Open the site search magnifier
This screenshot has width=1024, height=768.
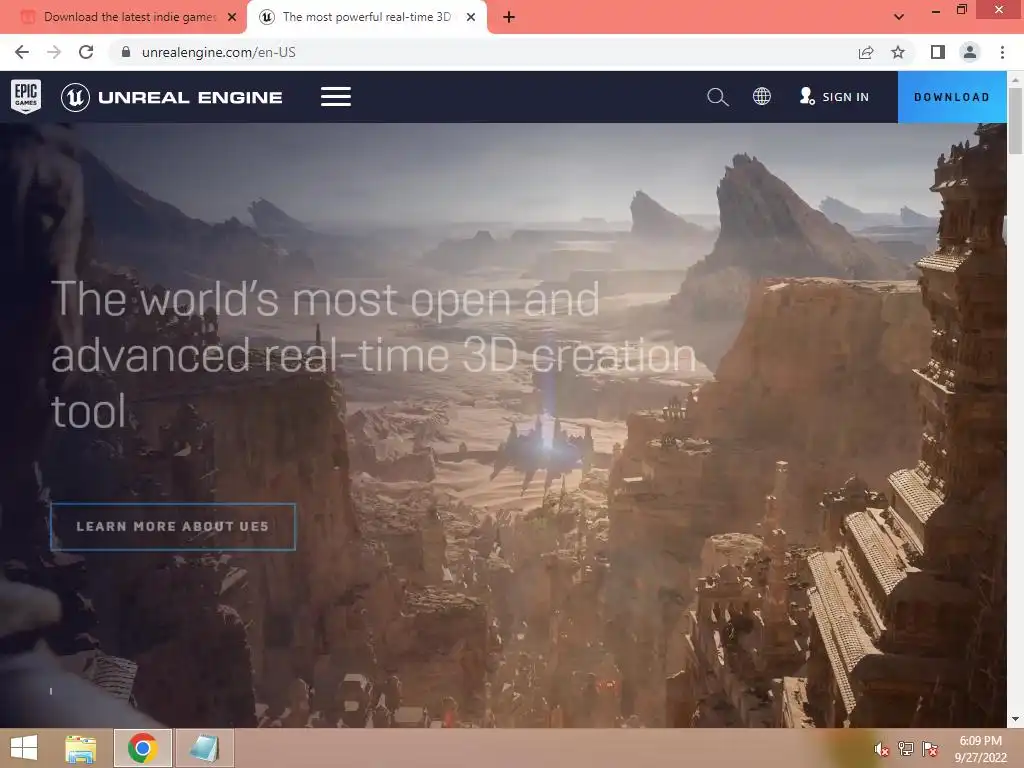point(717,97)
